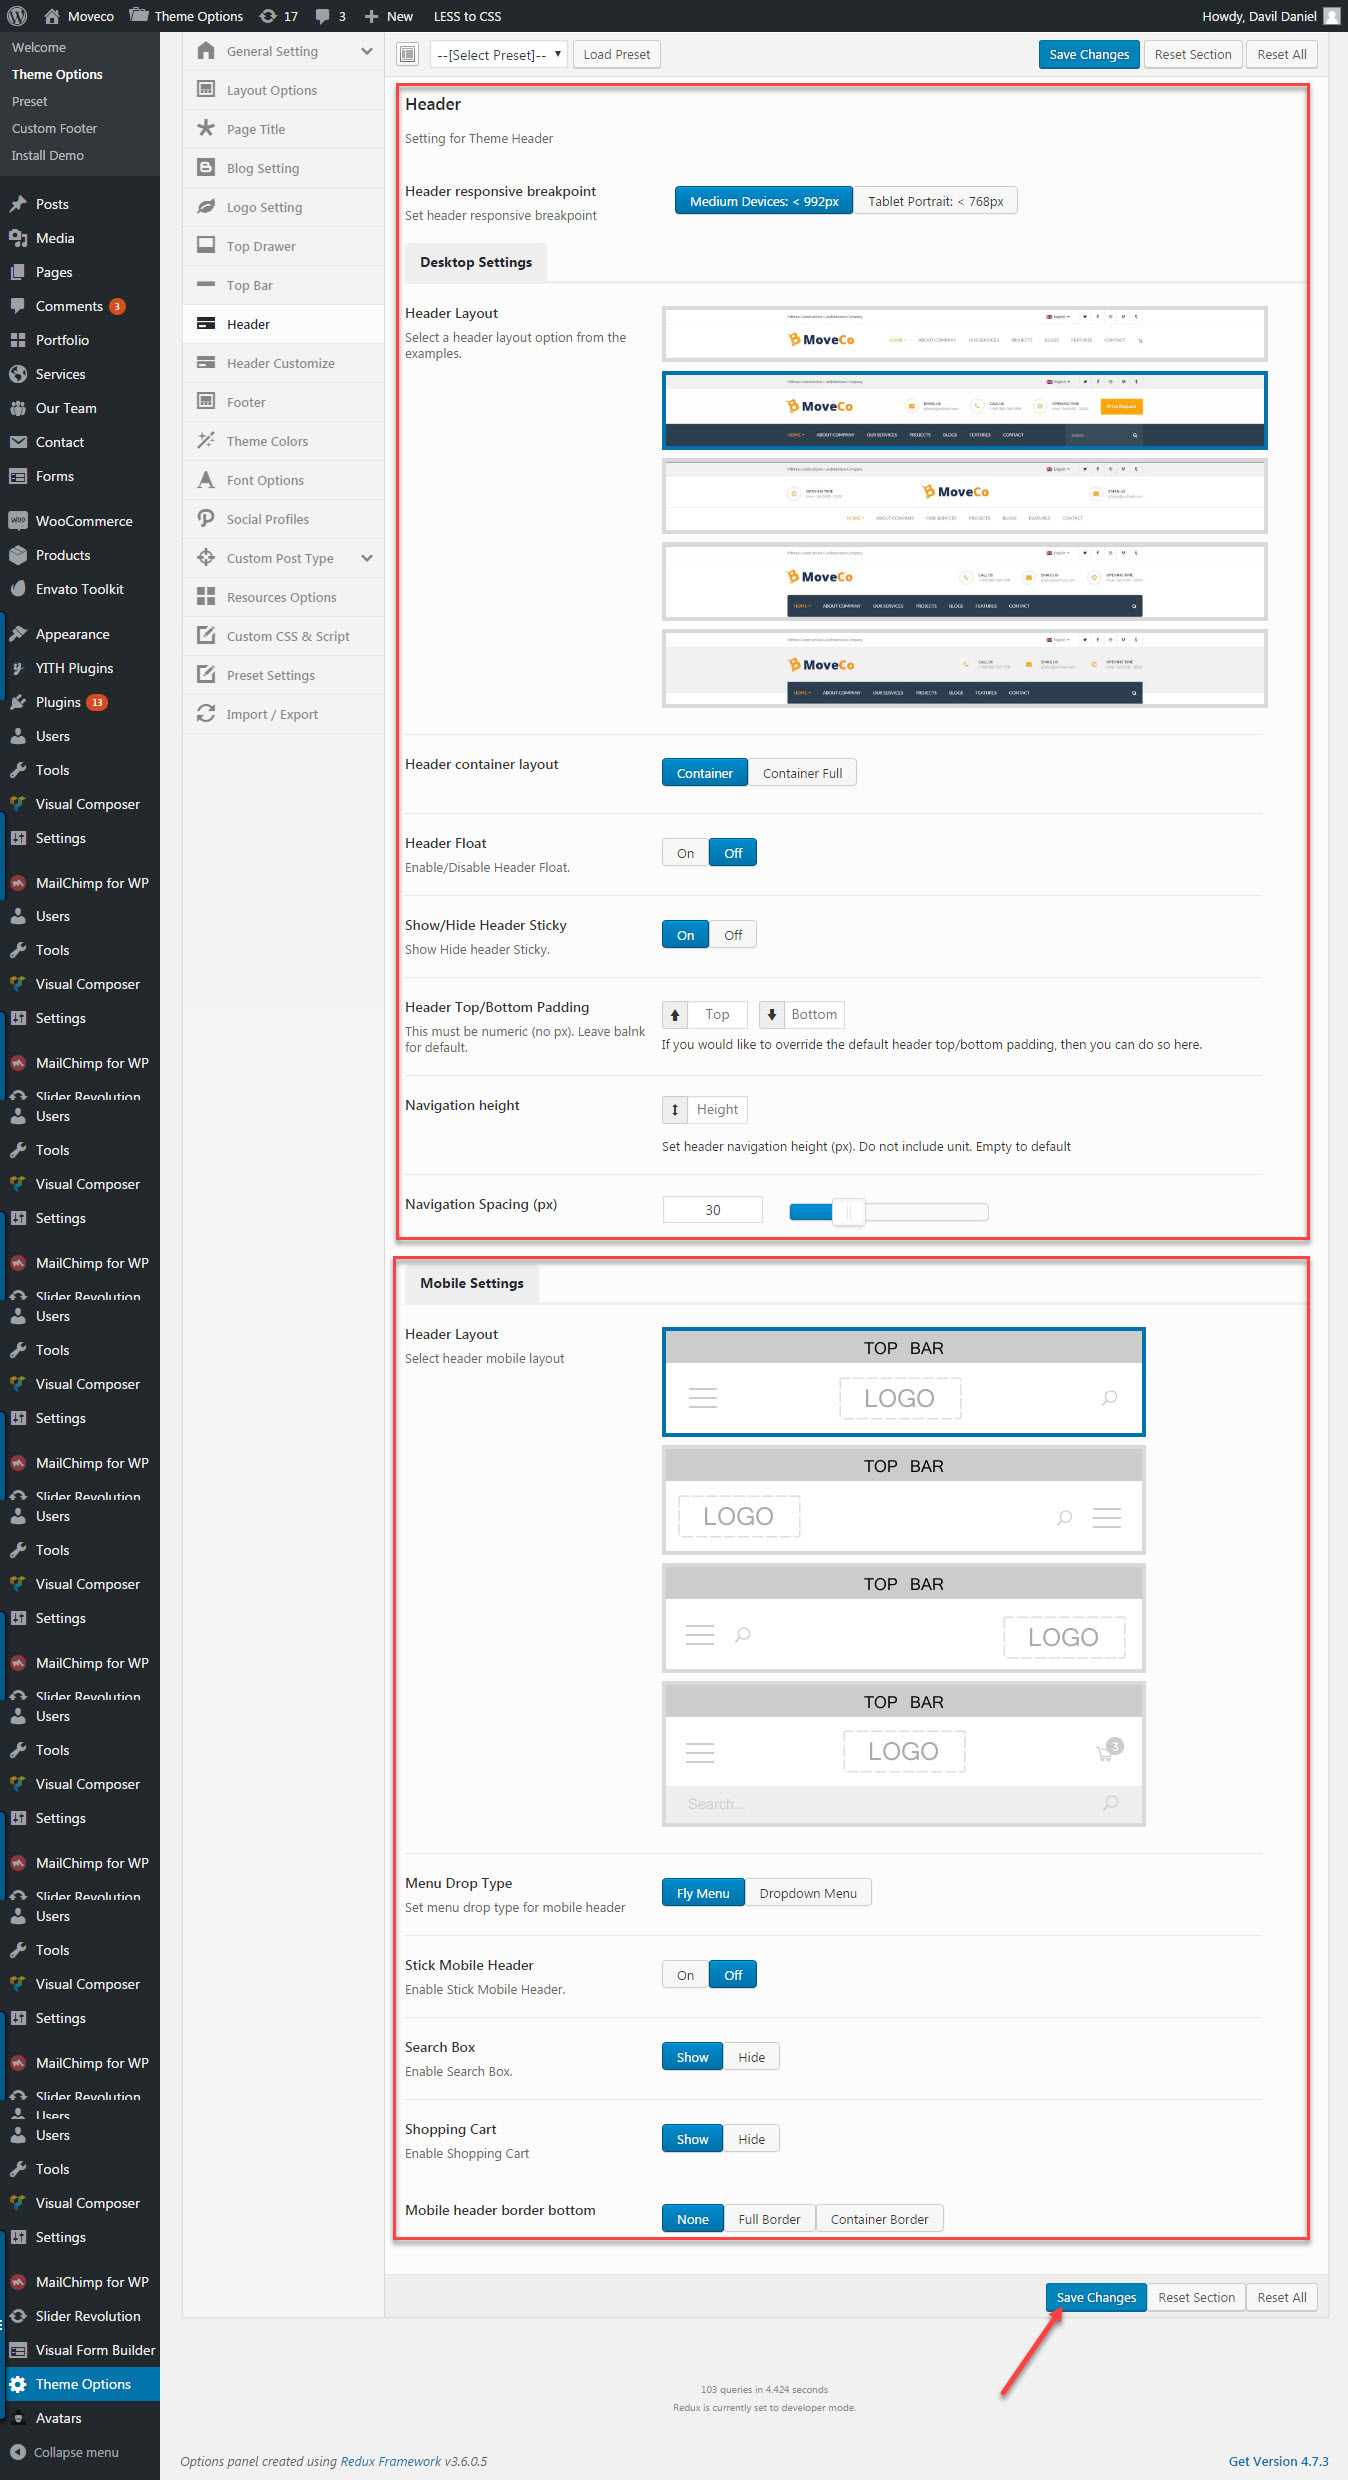Expand the Custom Post Type section chevron
The image size is (1348, 2480).
pos(367,558)
